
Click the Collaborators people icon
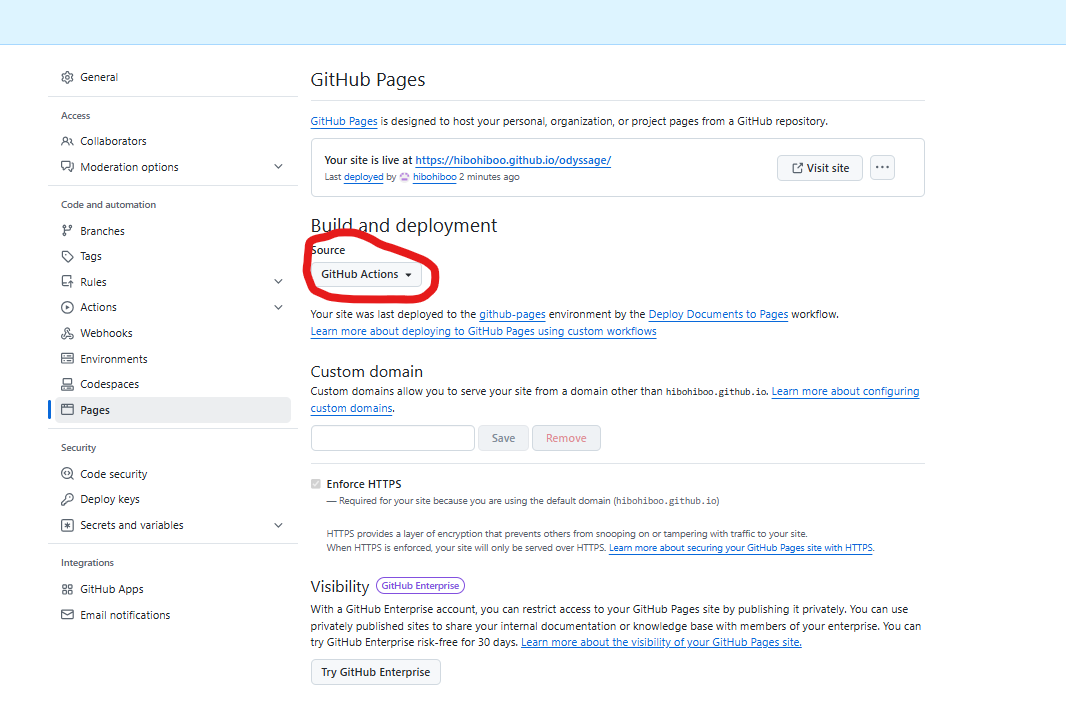click(x=67, y=141)
